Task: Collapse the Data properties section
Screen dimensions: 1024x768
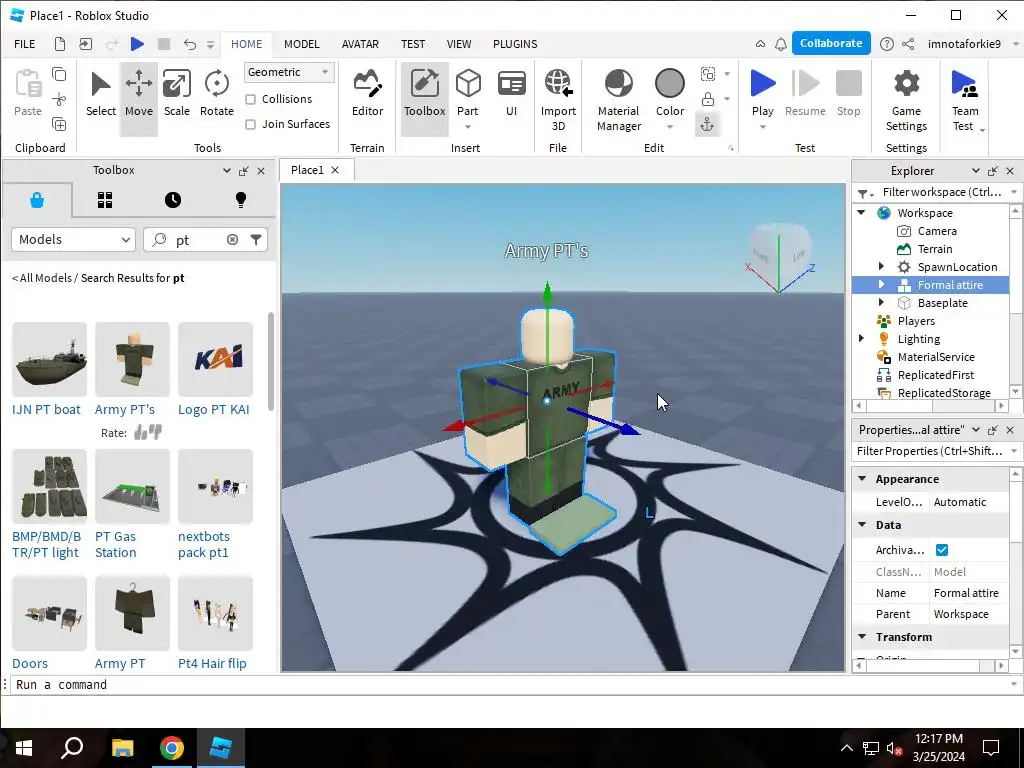Action: (862, 524)
